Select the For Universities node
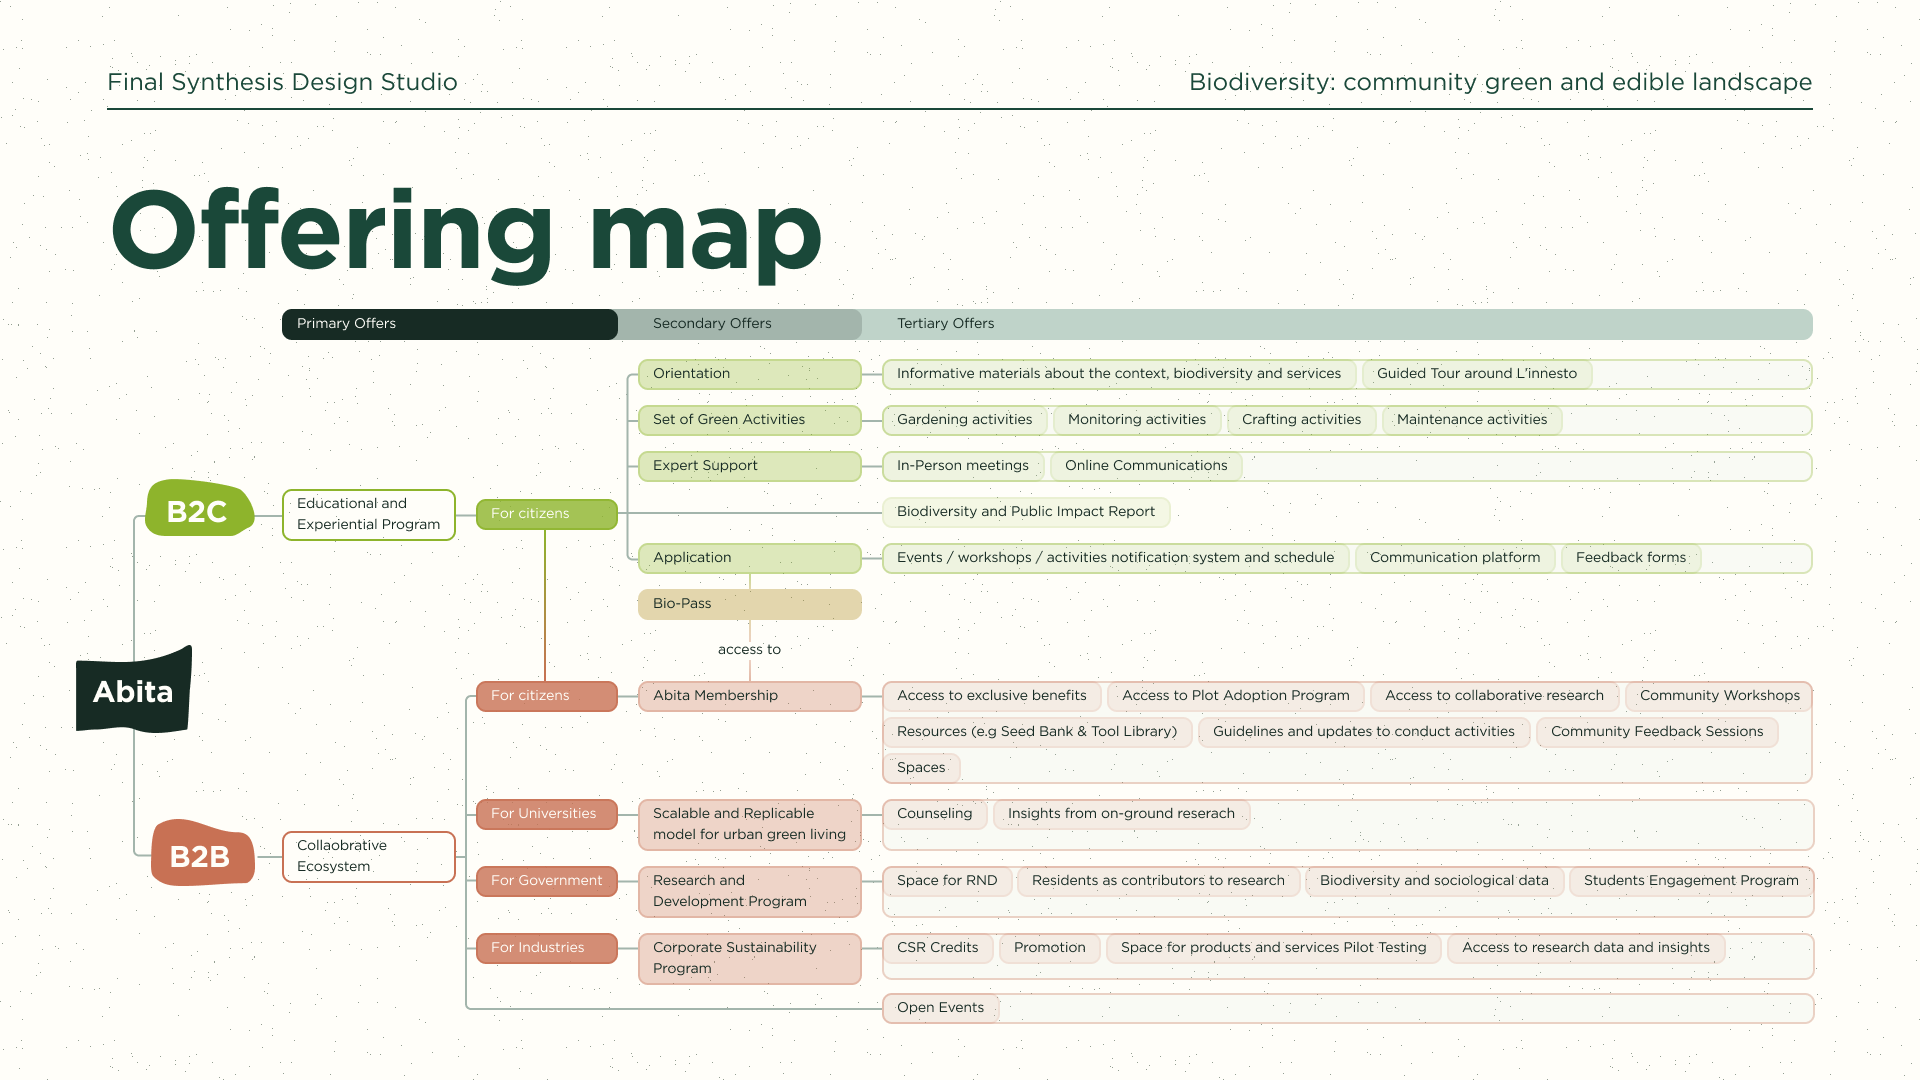 point(547,814)
